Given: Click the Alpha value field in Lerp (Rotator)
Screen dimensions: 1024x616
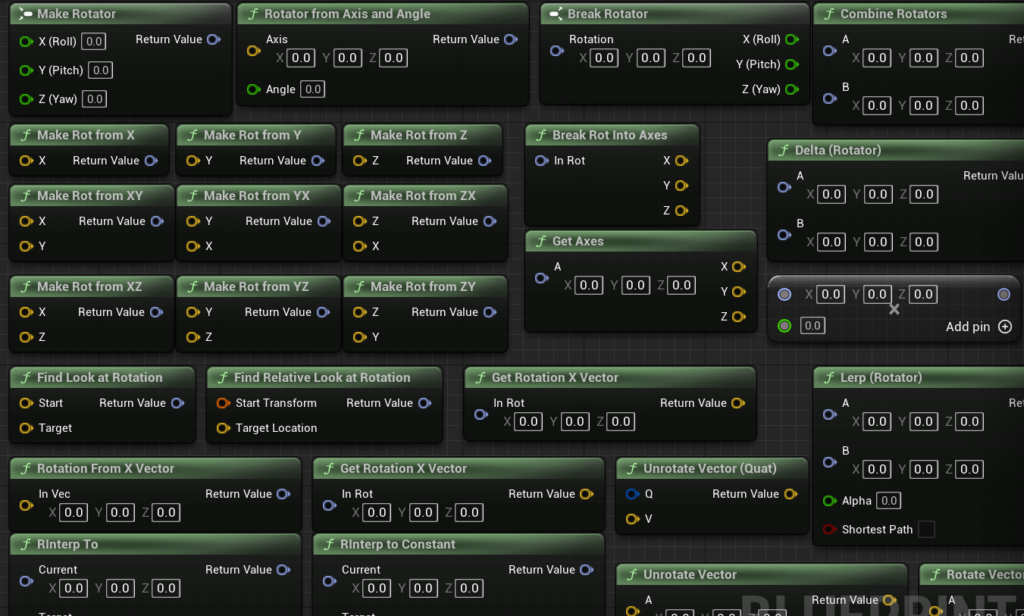Looking at the screenshot, I should (x=888, y=501).
